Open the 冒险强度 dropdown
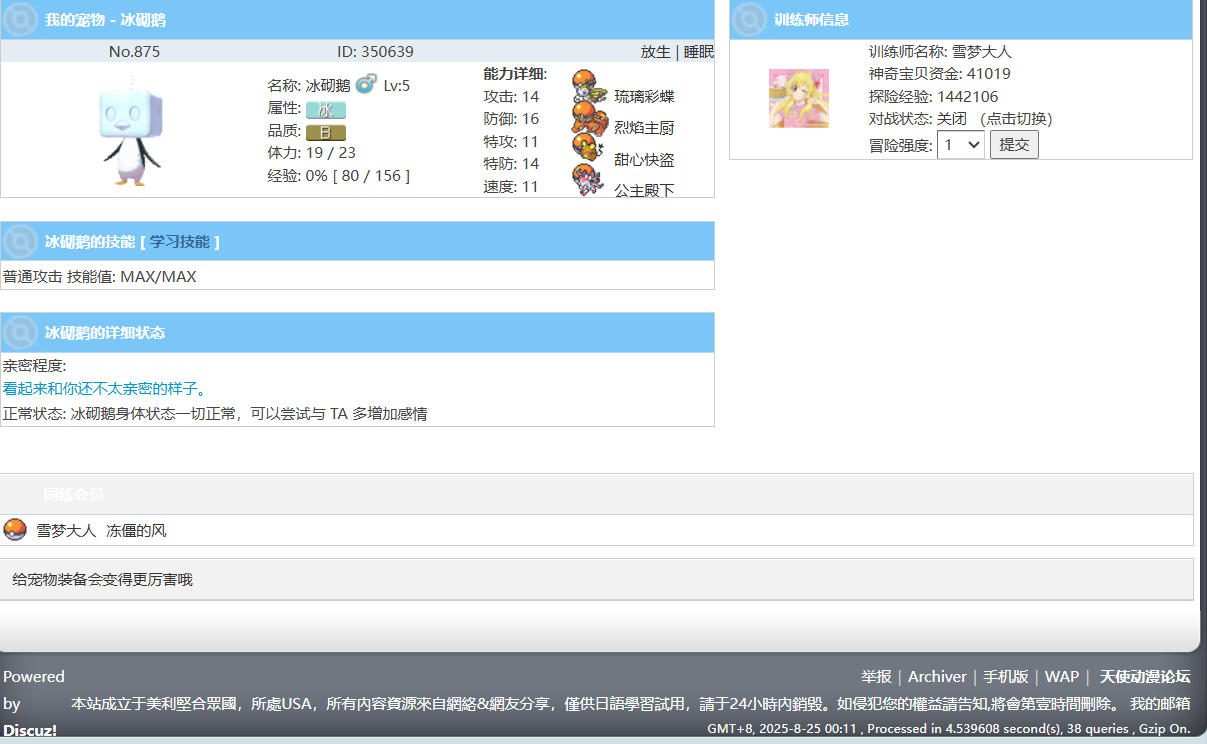1207x744 pixels. [x=961, y=145]
